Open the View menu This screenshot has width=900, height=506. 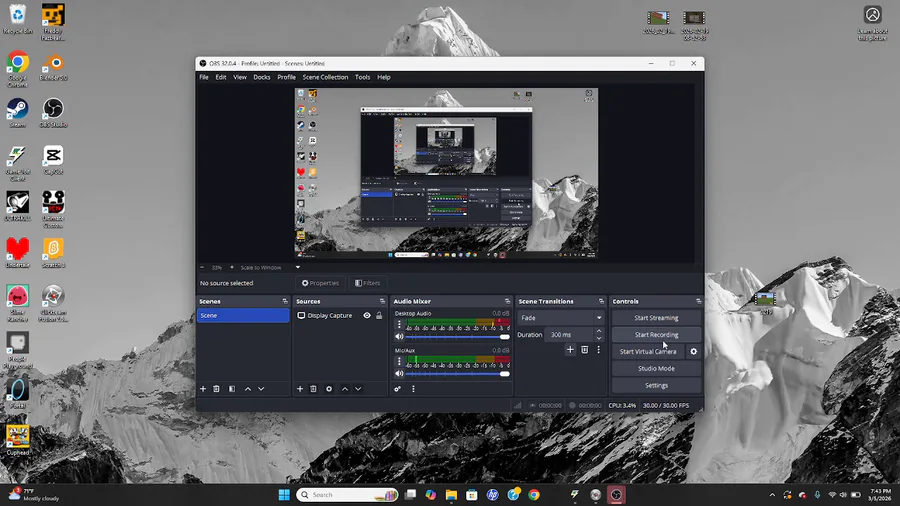[240, 77]
